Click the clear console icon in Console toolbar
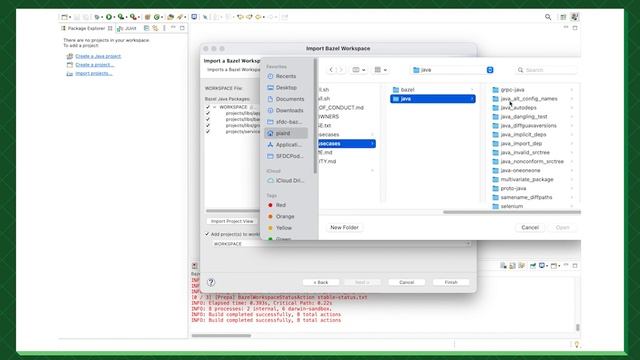Image resolution: width=640 pixels, height=360 pixels. click(x=503, y=266)
